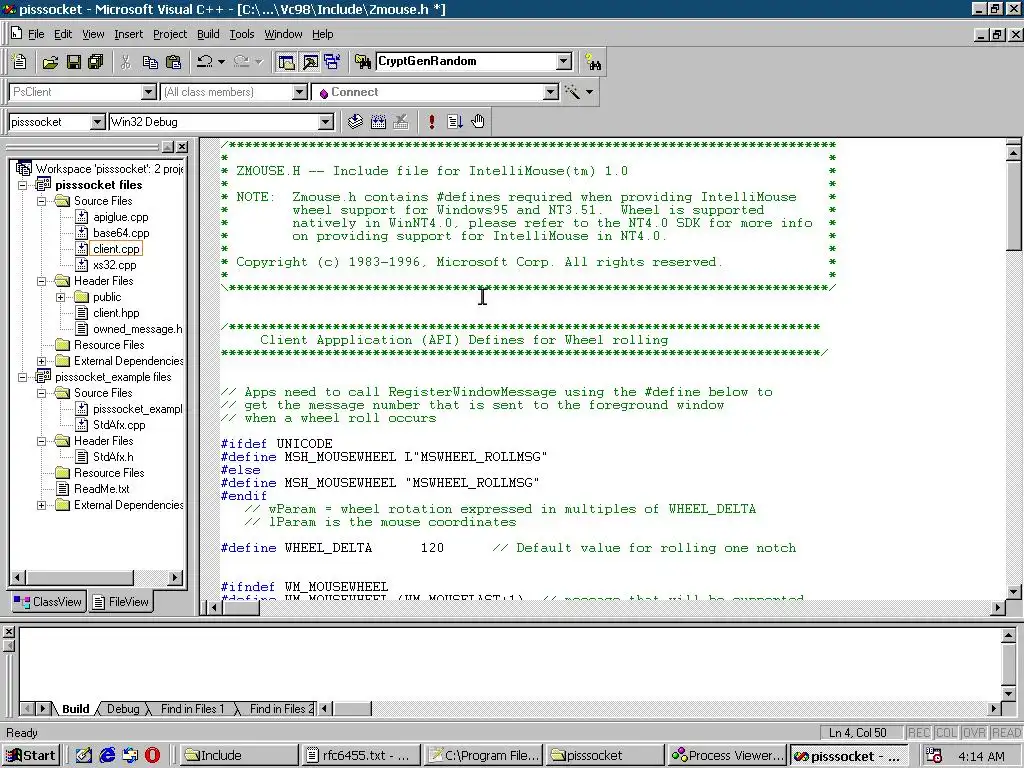Create a new text file from toolbar
This screenshot has height=768, width=1024.
[x=20, y=61]
